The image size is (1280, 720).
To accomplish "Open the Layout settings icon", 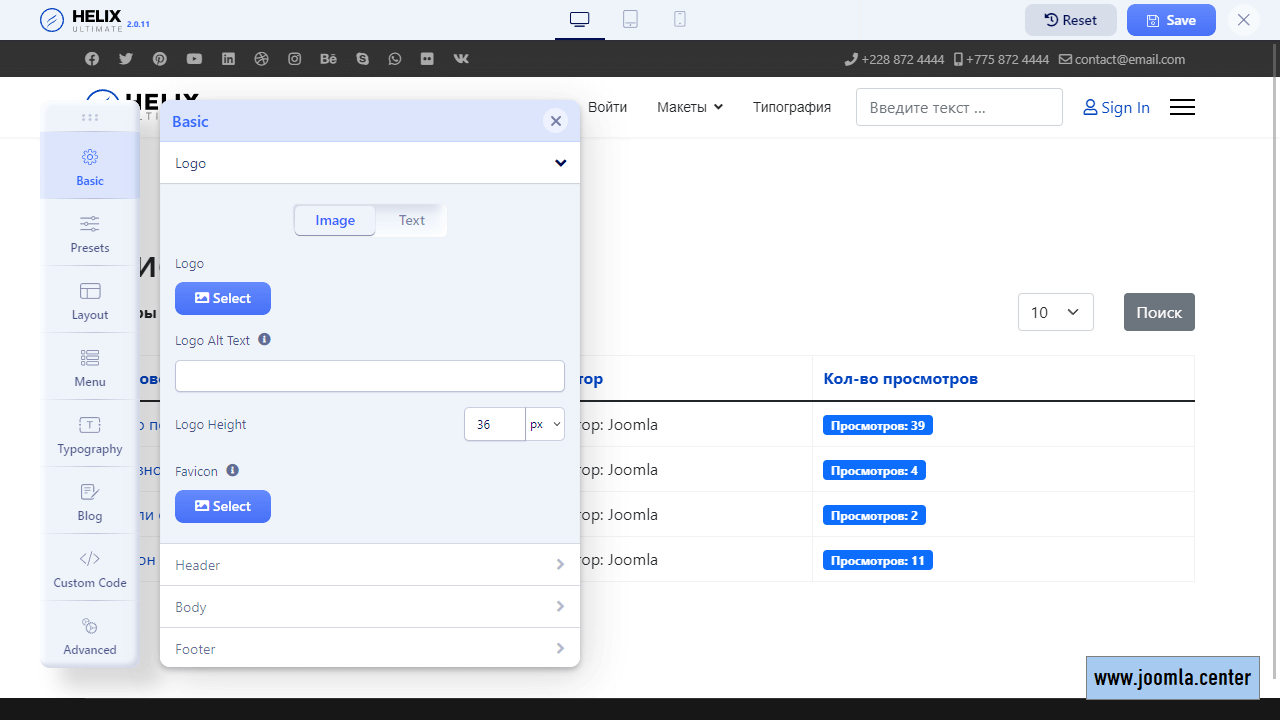I will tap(90, 300).
